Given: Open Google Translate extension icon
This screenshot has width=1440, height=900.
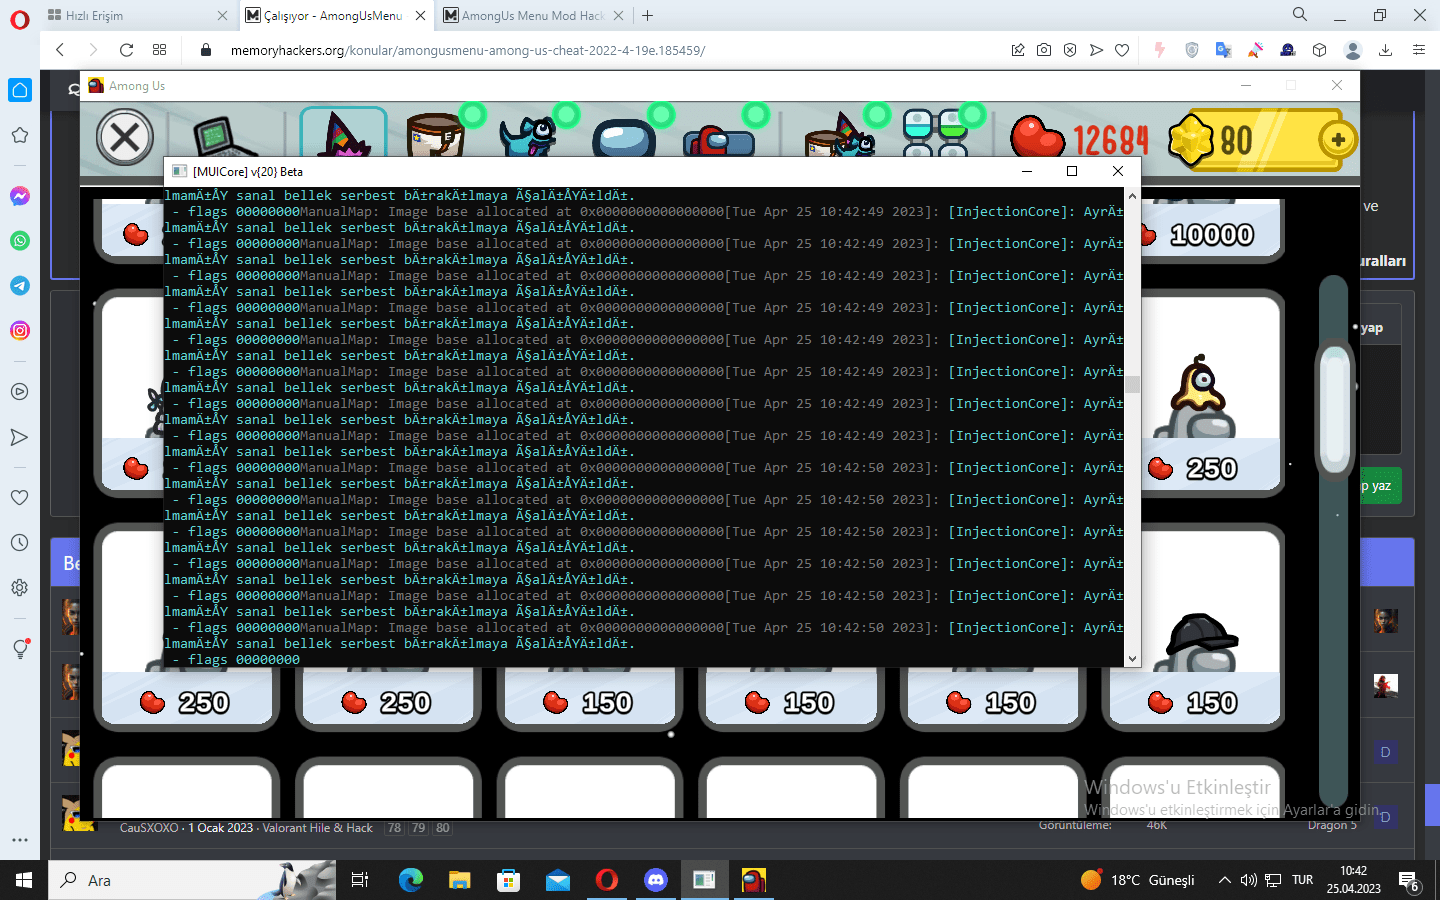Looking at the screenshot, I should point(1223,50).
